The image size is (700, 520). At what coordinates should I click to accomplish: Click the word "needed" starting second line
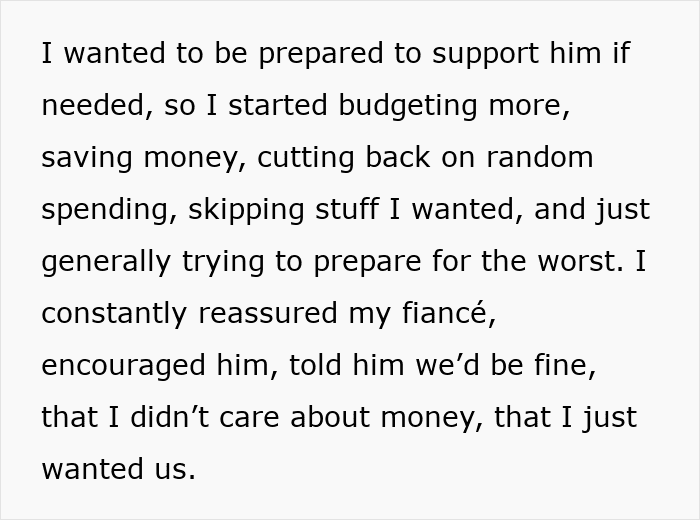pos(96,106)
